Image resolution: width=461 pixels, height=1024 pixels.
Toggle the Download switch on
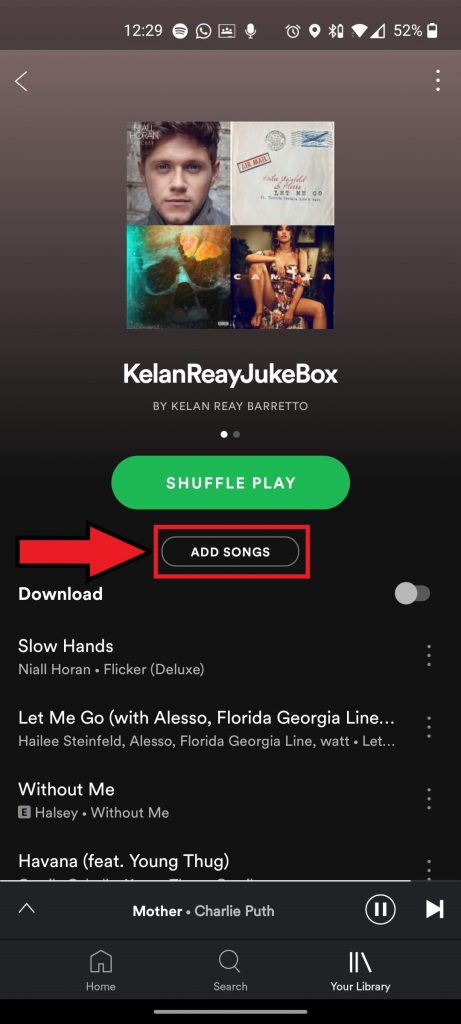(413, 594)
